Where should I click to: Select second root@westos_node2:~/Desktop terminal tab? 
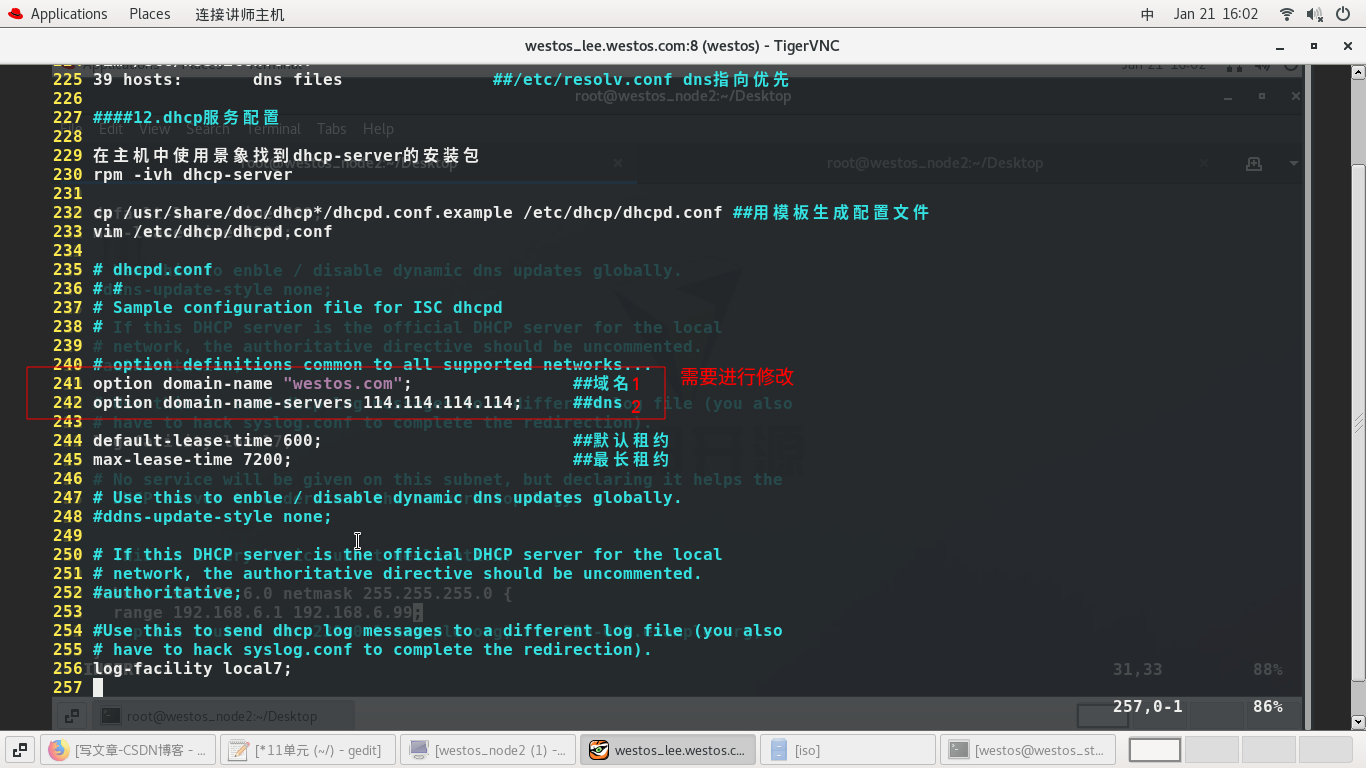(934, 163)
